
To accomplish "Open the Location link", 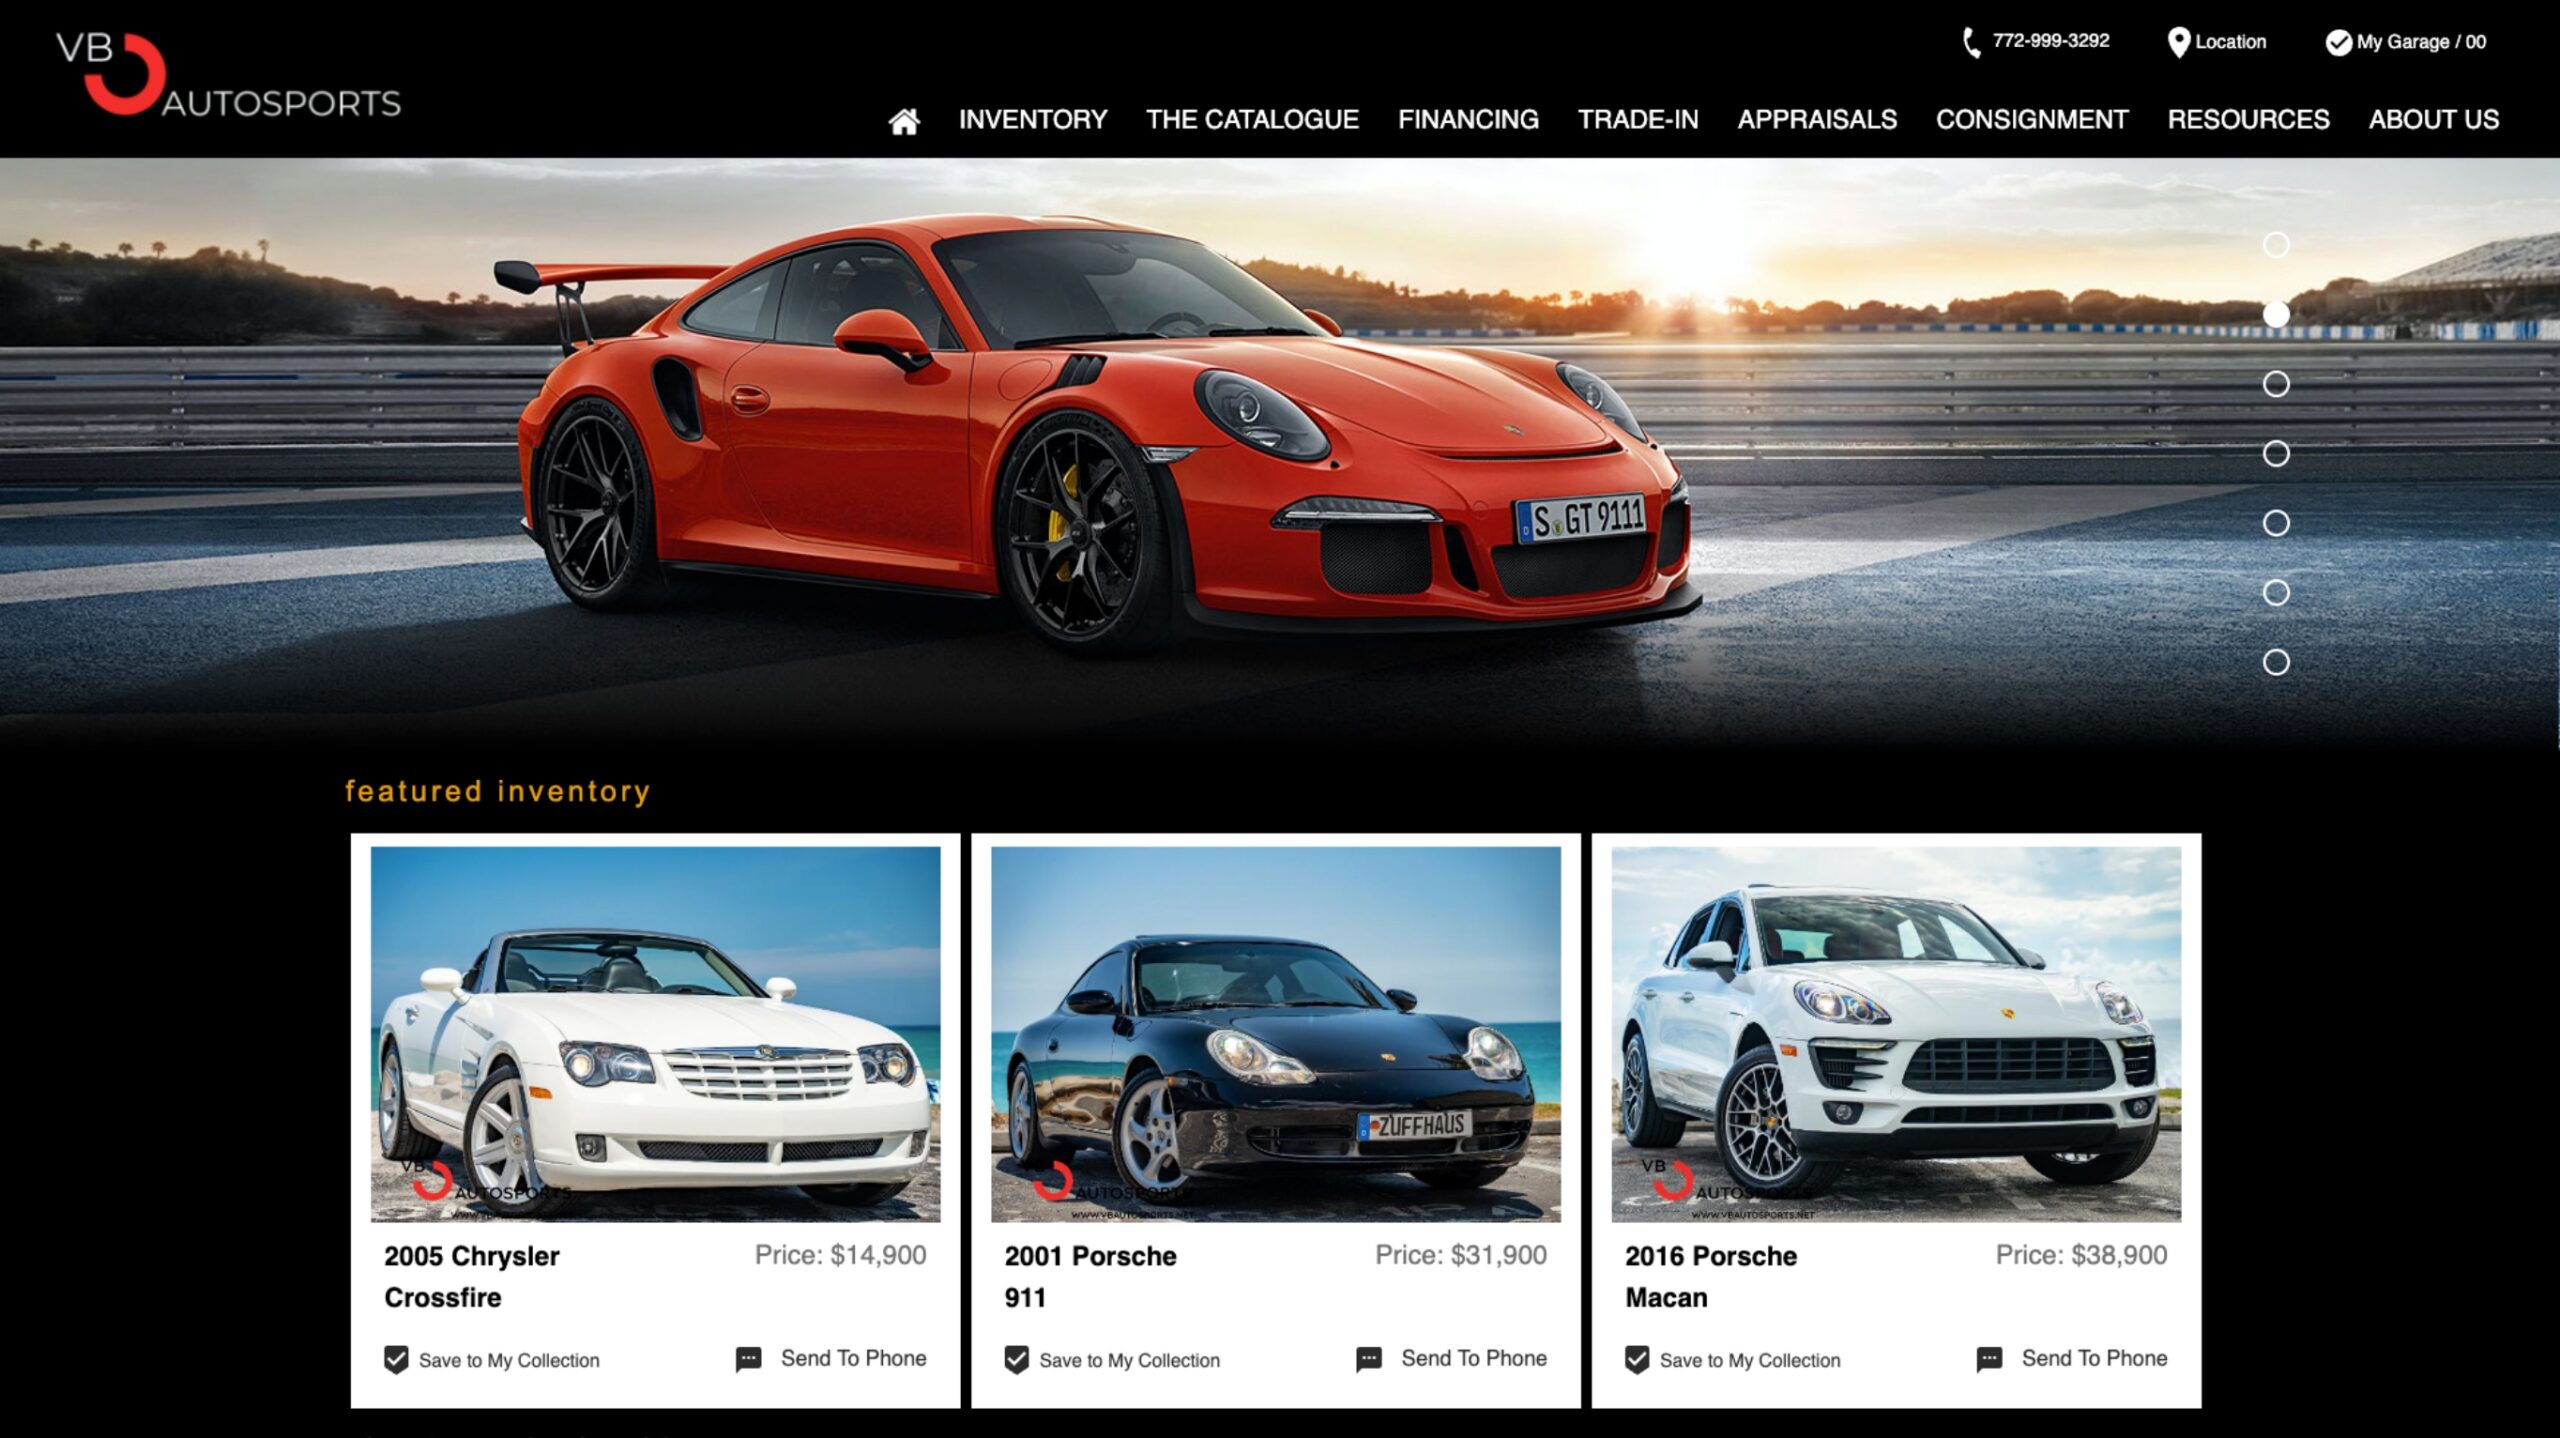I will click(2230, 42).
